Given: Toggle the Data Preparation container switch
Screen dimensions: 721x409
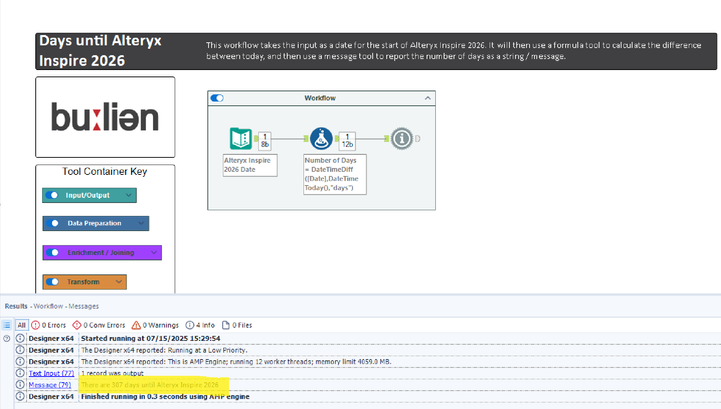Looking at the screenshot, I should pos(52,223).
